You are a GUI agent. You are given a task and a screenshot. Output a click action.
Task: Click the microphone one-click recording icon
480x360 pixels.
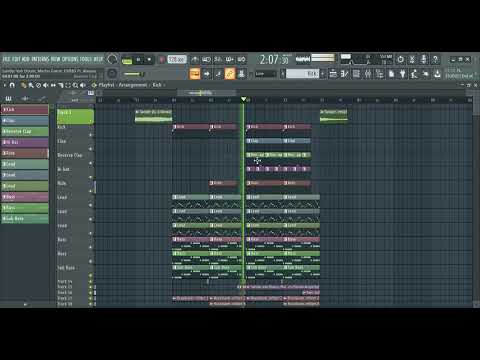[x=424, y=60]
